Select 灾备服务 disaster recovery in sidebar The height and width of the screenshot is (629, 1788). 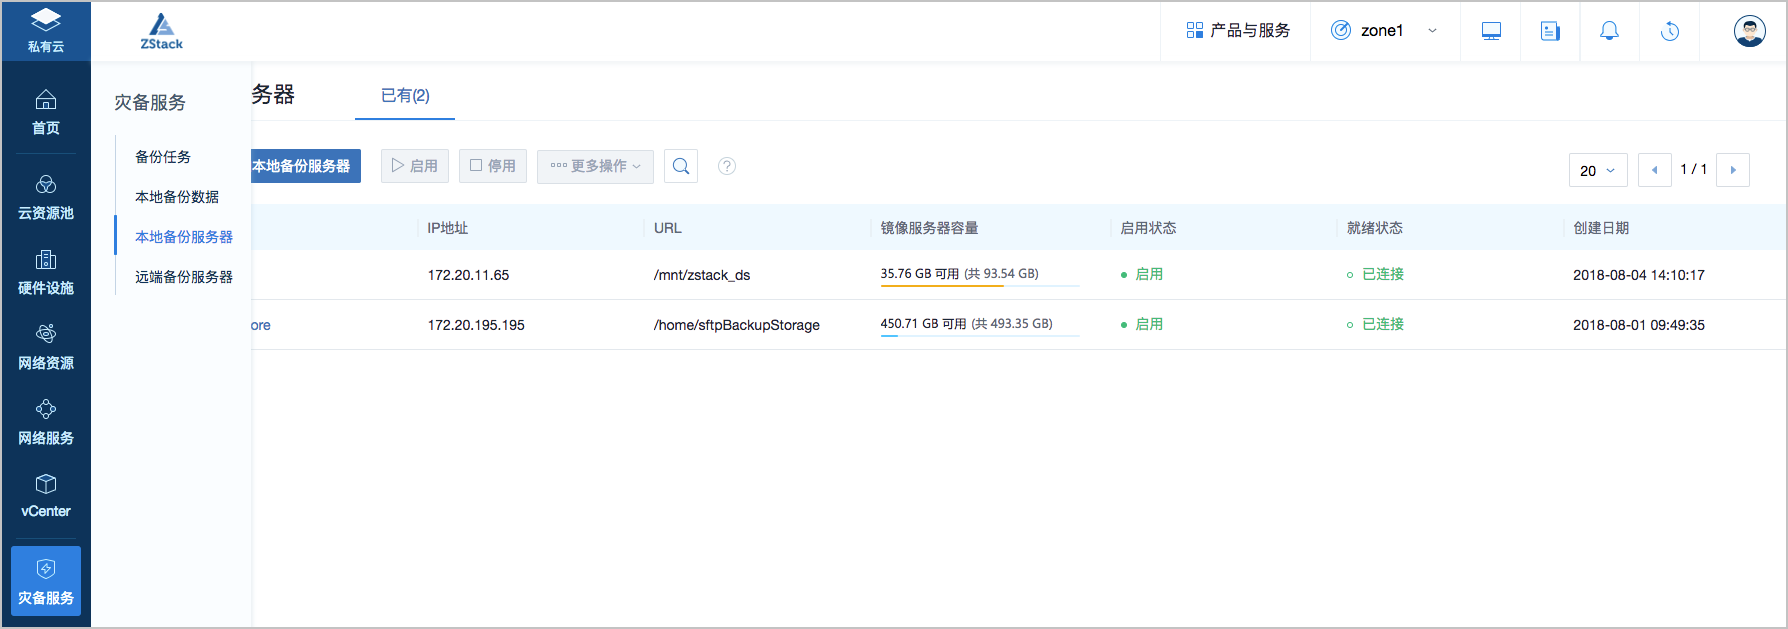tap(46, 581)
